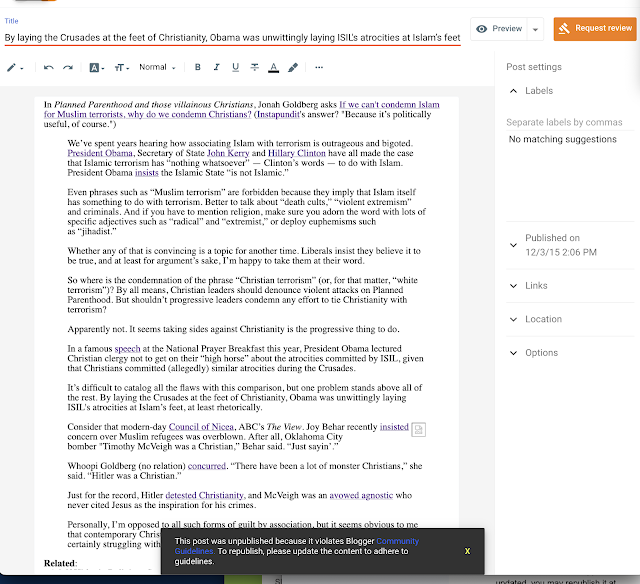The image size is (640, 584).
Task: Open the Normal paragraph style dropdown
Action: pos(157,67)
